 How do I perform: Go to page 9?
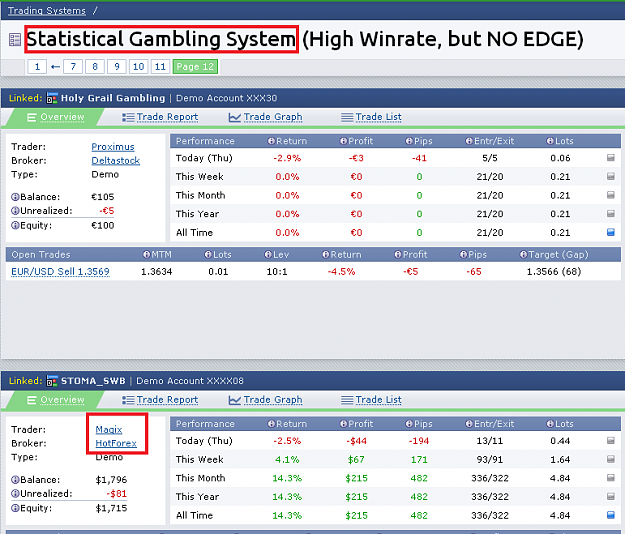point(117,67)
